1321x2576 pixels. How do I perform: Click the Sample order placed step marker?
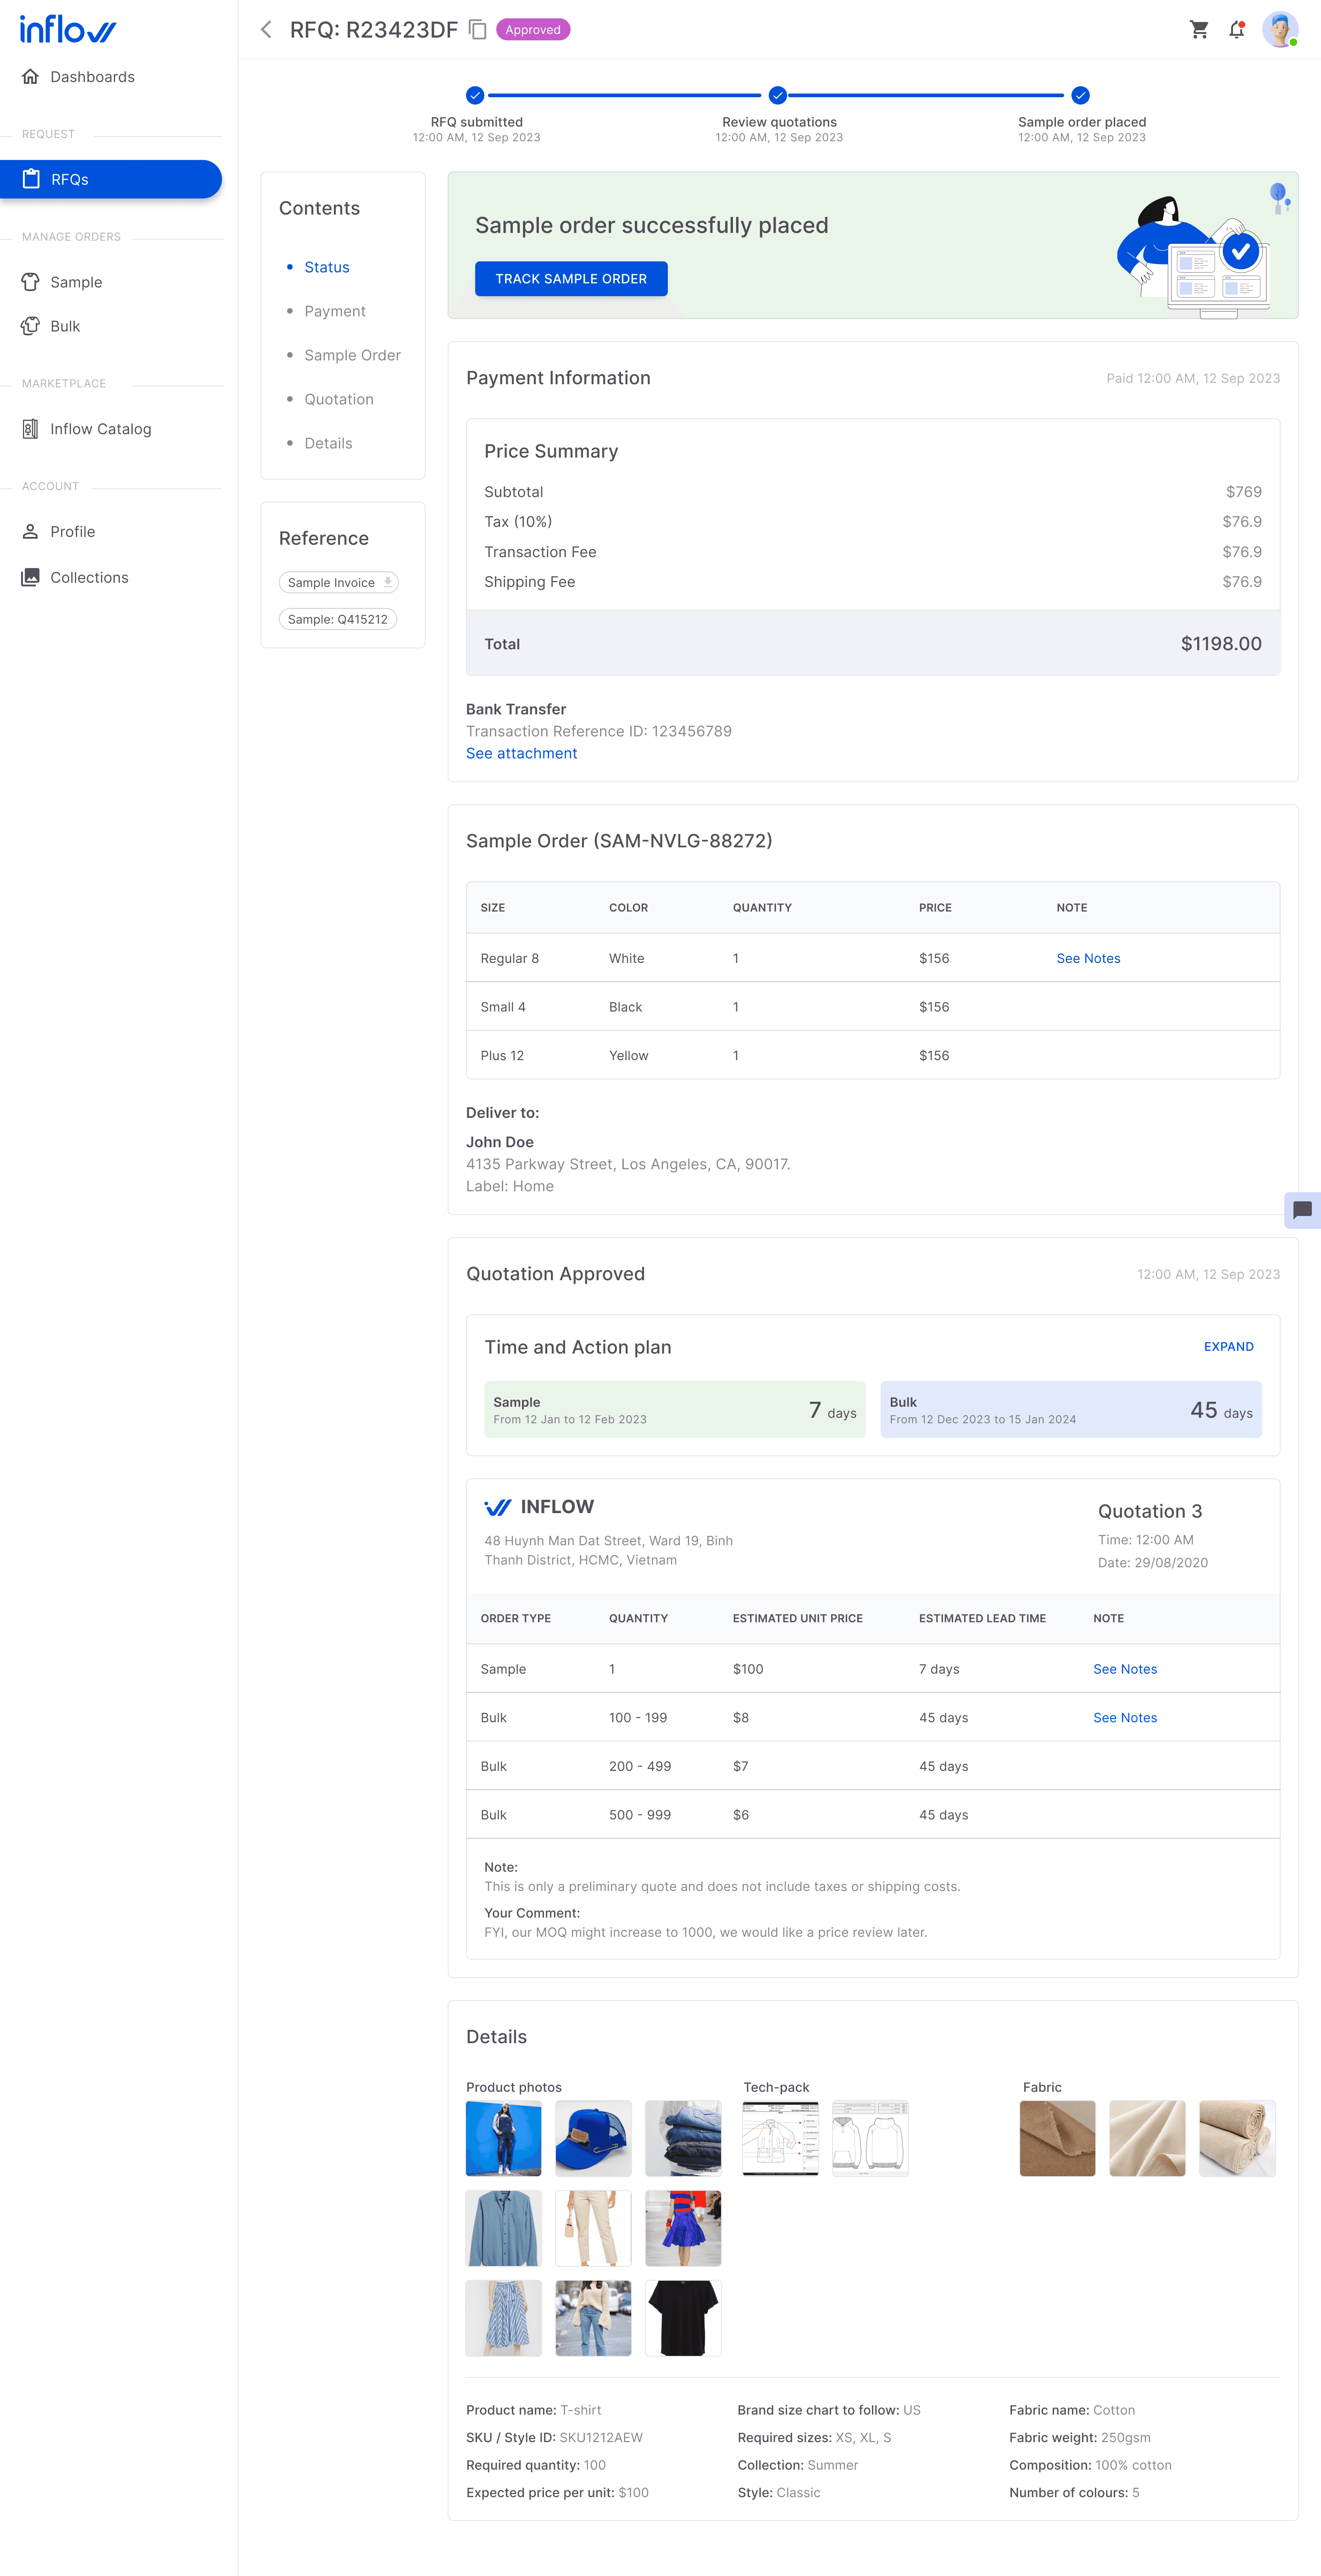(1080, 96)
